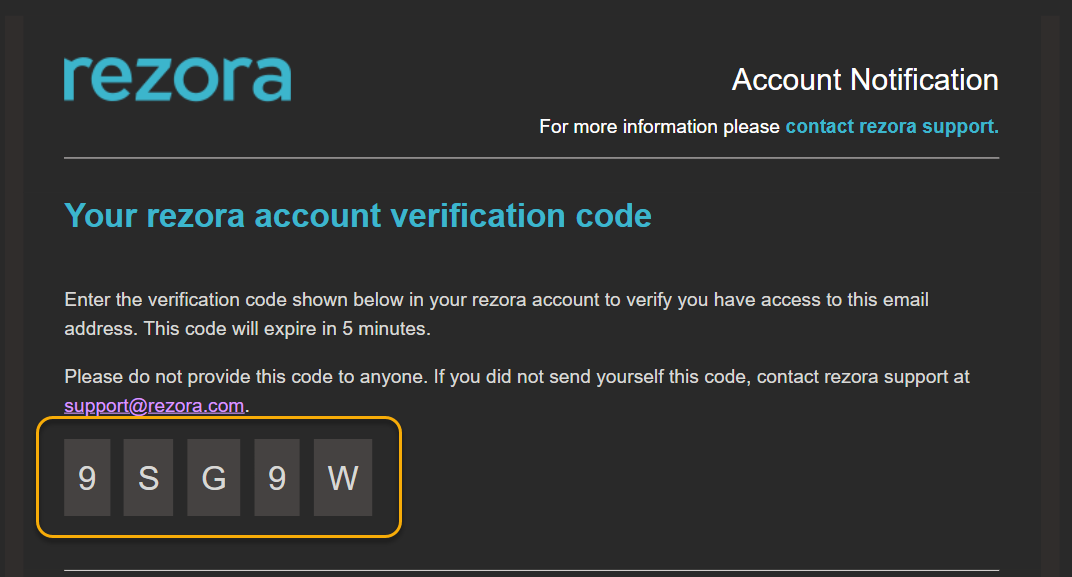The height and width of the screenshot is (577, 1072).
Task: Click the horizontal divider under the header
Action: point(531,158)
